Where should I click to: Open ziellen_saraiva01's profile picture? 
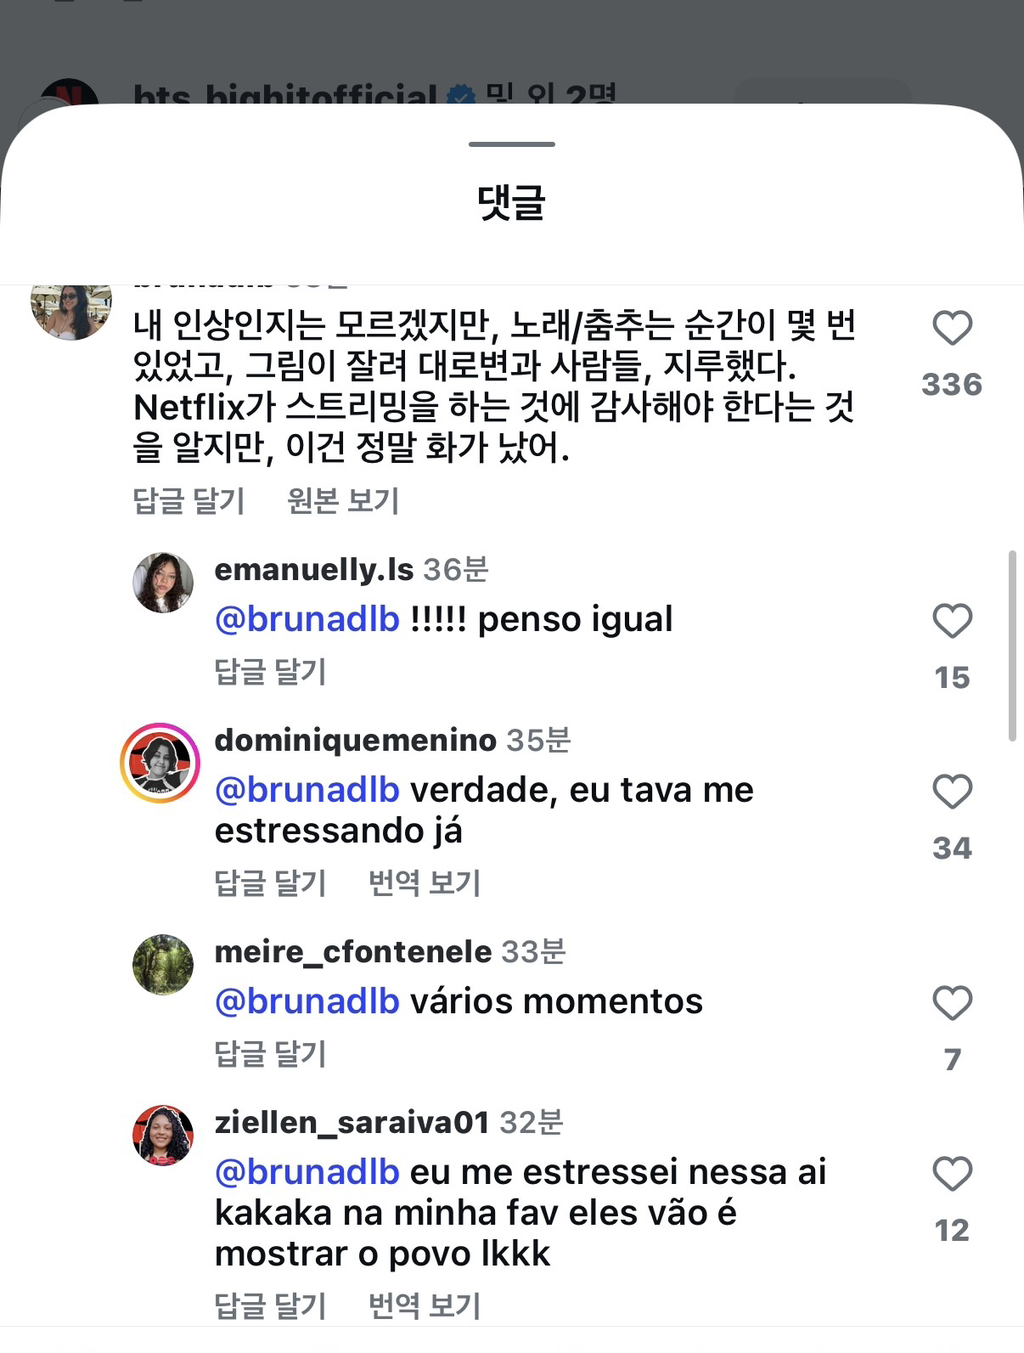point(163,1135)
